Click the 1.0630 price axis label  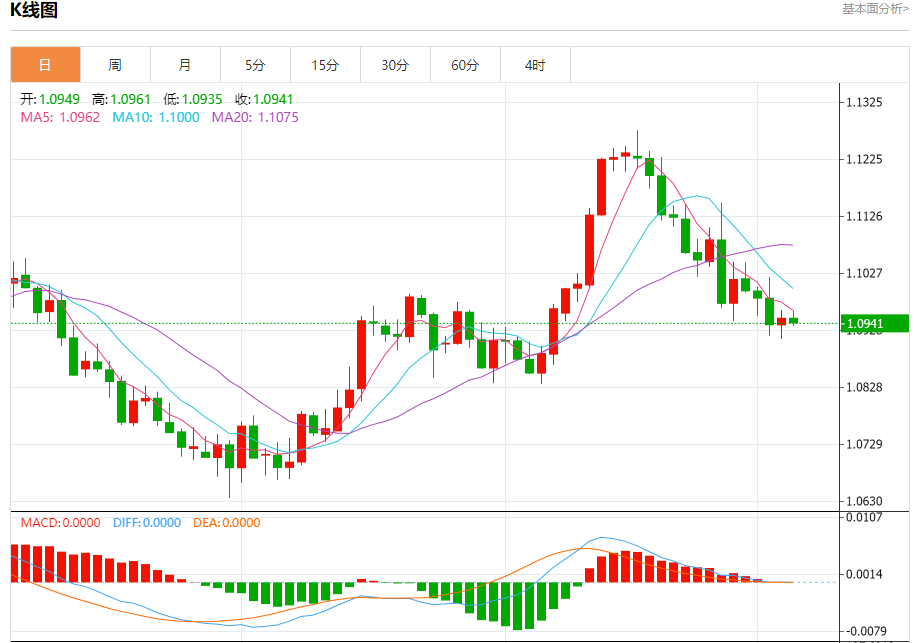click(864, 501)
